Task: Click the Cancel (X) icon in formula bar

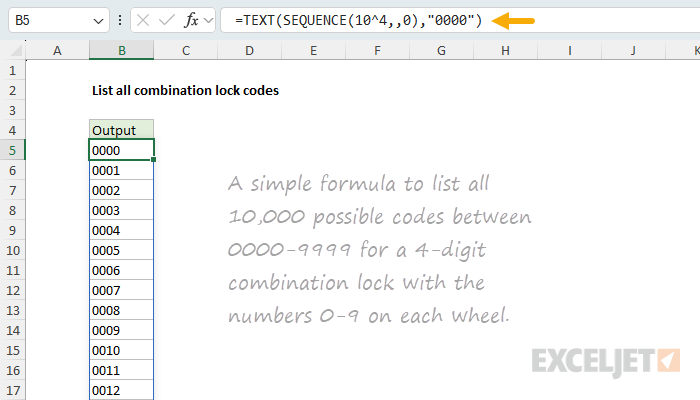Action: pyautogui.click(x=143, y=20)
